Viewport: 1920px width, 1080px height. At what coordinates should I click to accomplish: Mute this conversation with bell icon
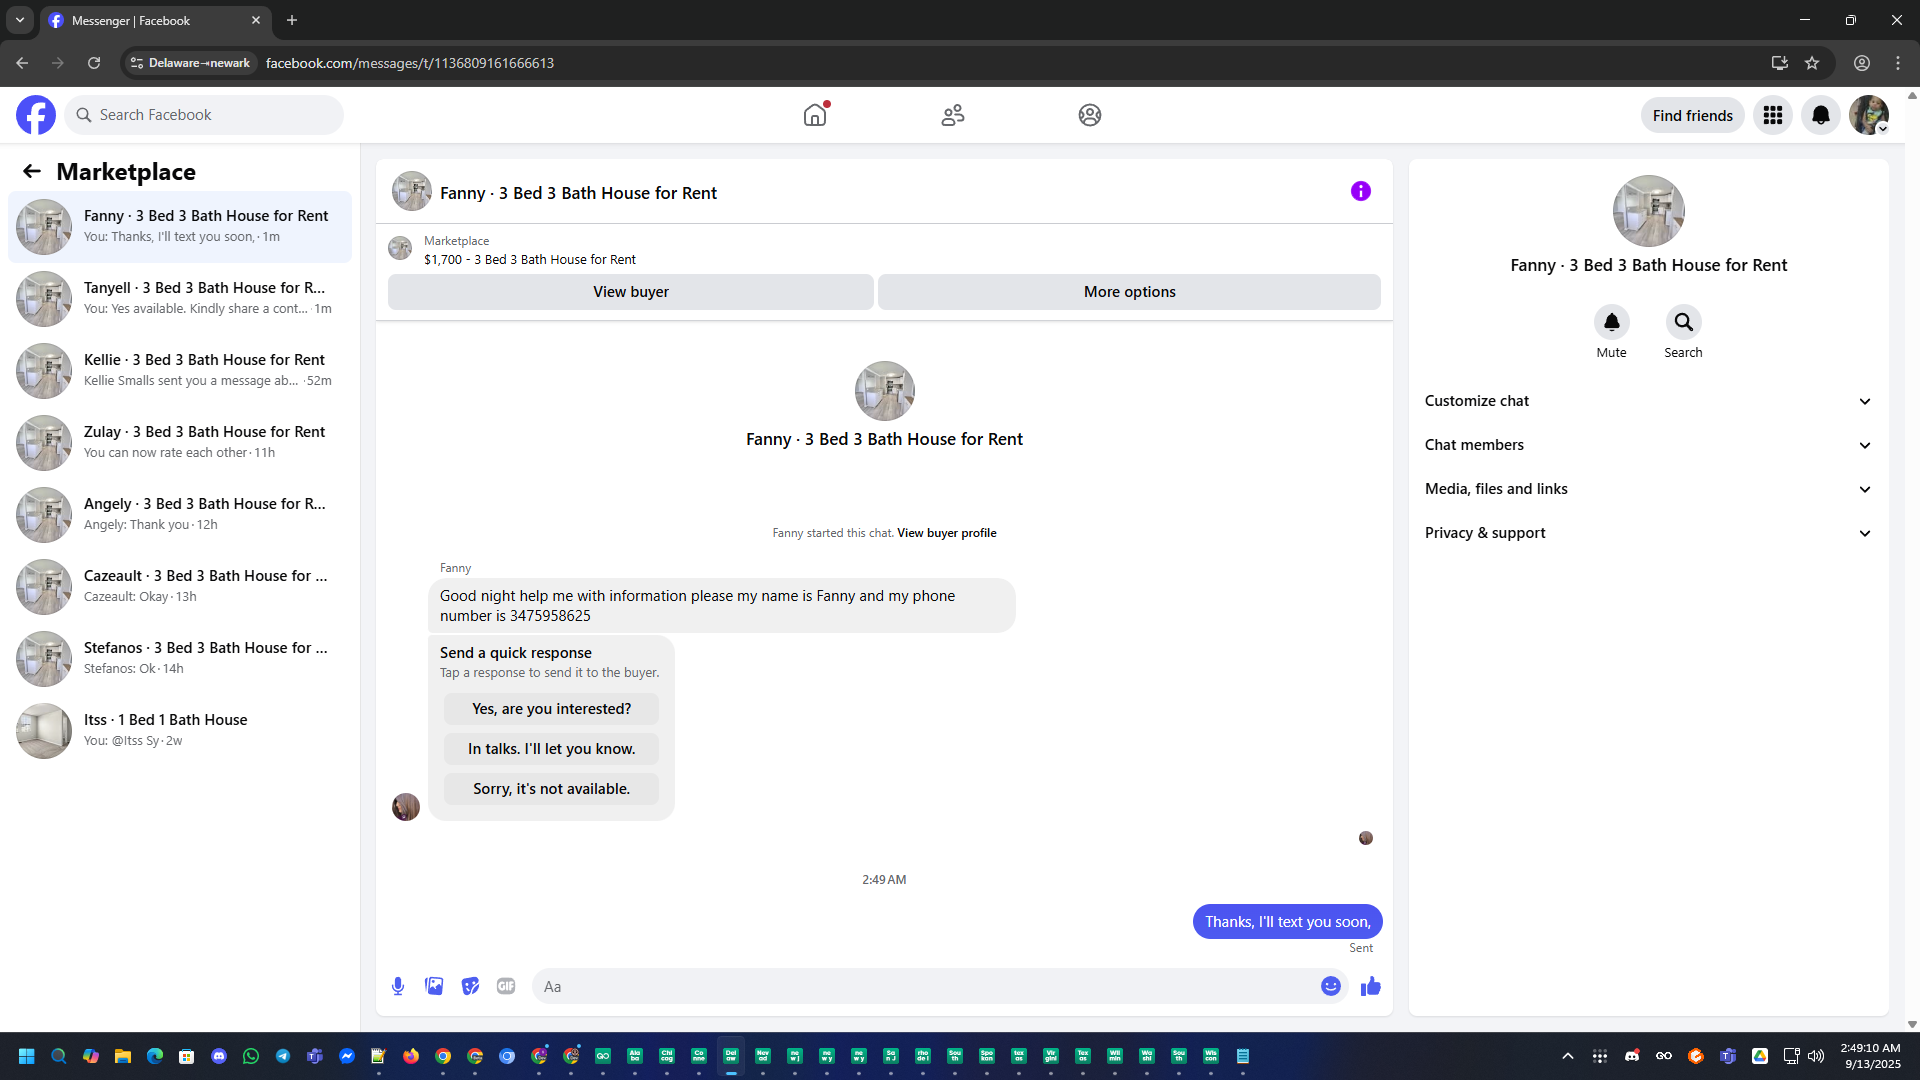1611,322
